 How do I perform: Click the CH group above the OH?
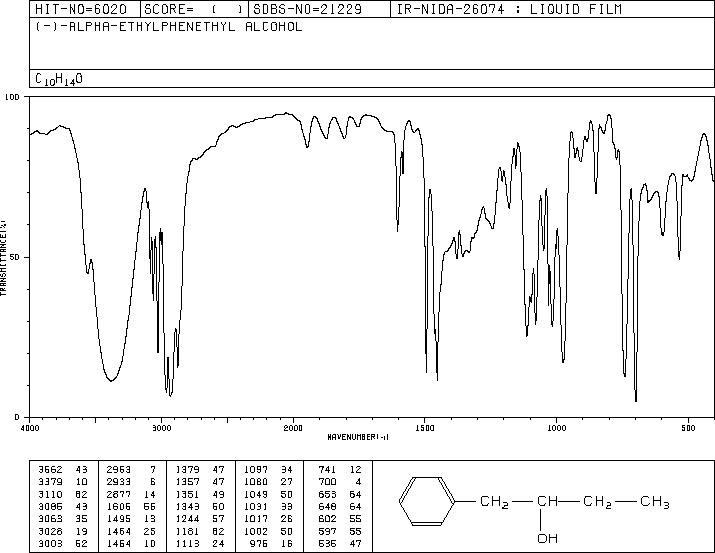[x=547, y=501]
